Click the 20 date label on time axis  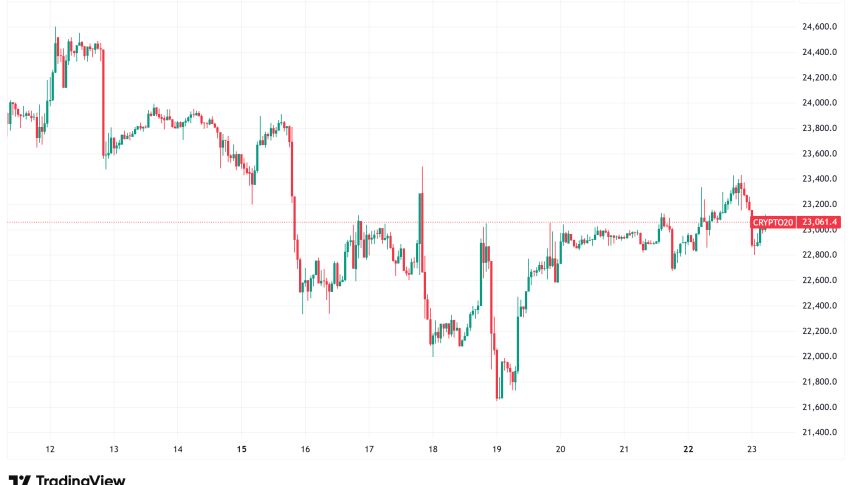[560, 450]
